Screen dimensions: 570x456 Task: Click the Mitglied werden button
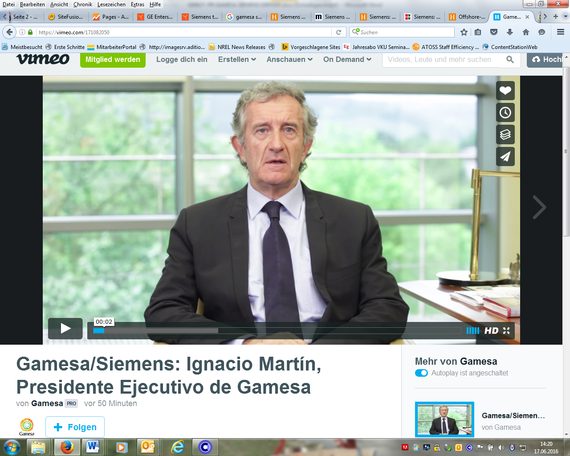113,60
